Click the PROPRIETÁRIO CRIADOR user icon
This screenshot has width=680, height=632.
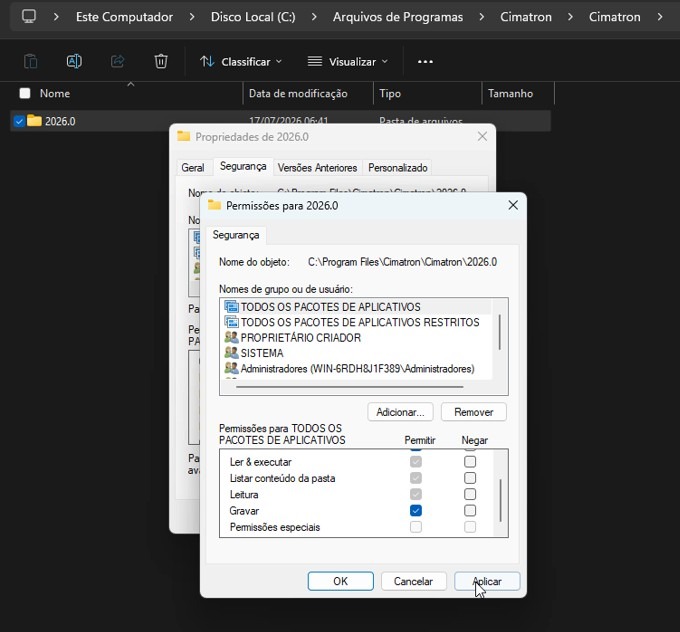coord(232,337)
